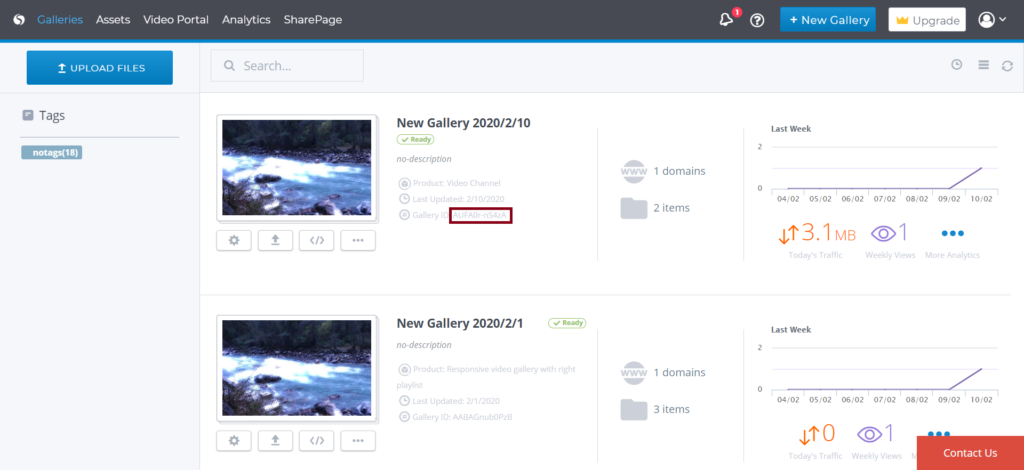
Task: Open the help question mark icon
Action: click(x=757, y=20)
